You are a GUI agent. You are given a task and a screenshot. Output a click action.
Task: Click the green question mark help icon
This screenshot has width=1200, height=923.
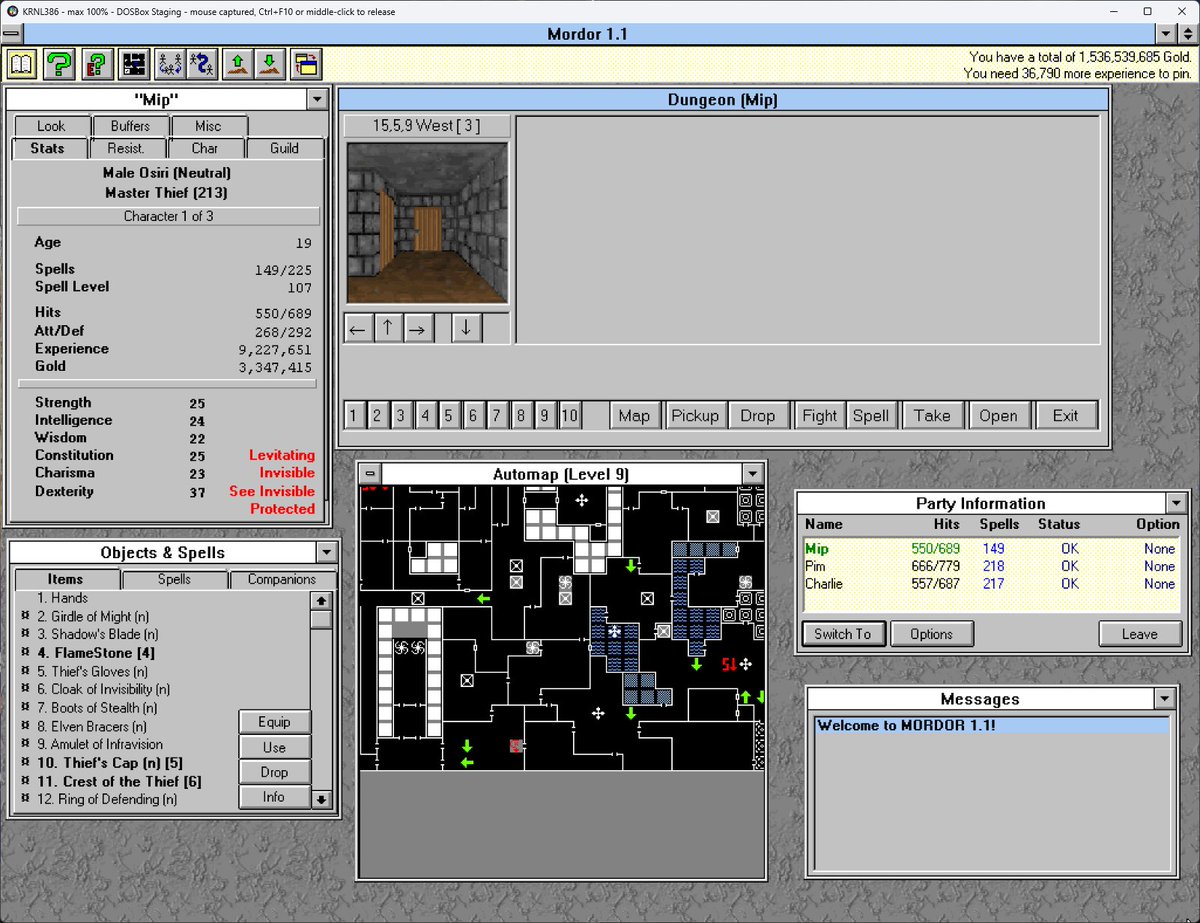(59, 64)
